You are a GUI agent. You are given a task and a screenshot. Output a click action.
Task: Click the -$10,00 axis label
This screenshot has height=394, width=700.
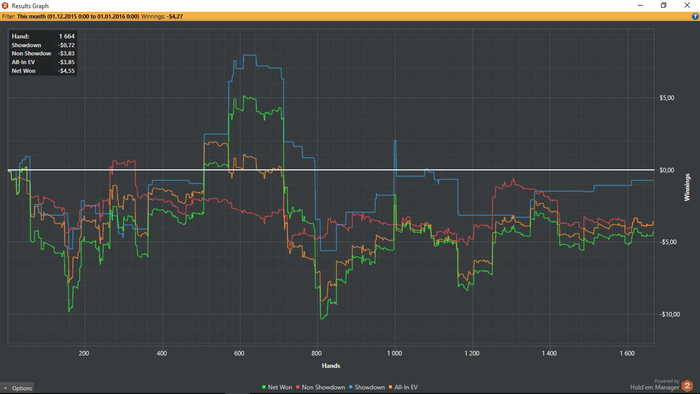click(x=670, y=314)
